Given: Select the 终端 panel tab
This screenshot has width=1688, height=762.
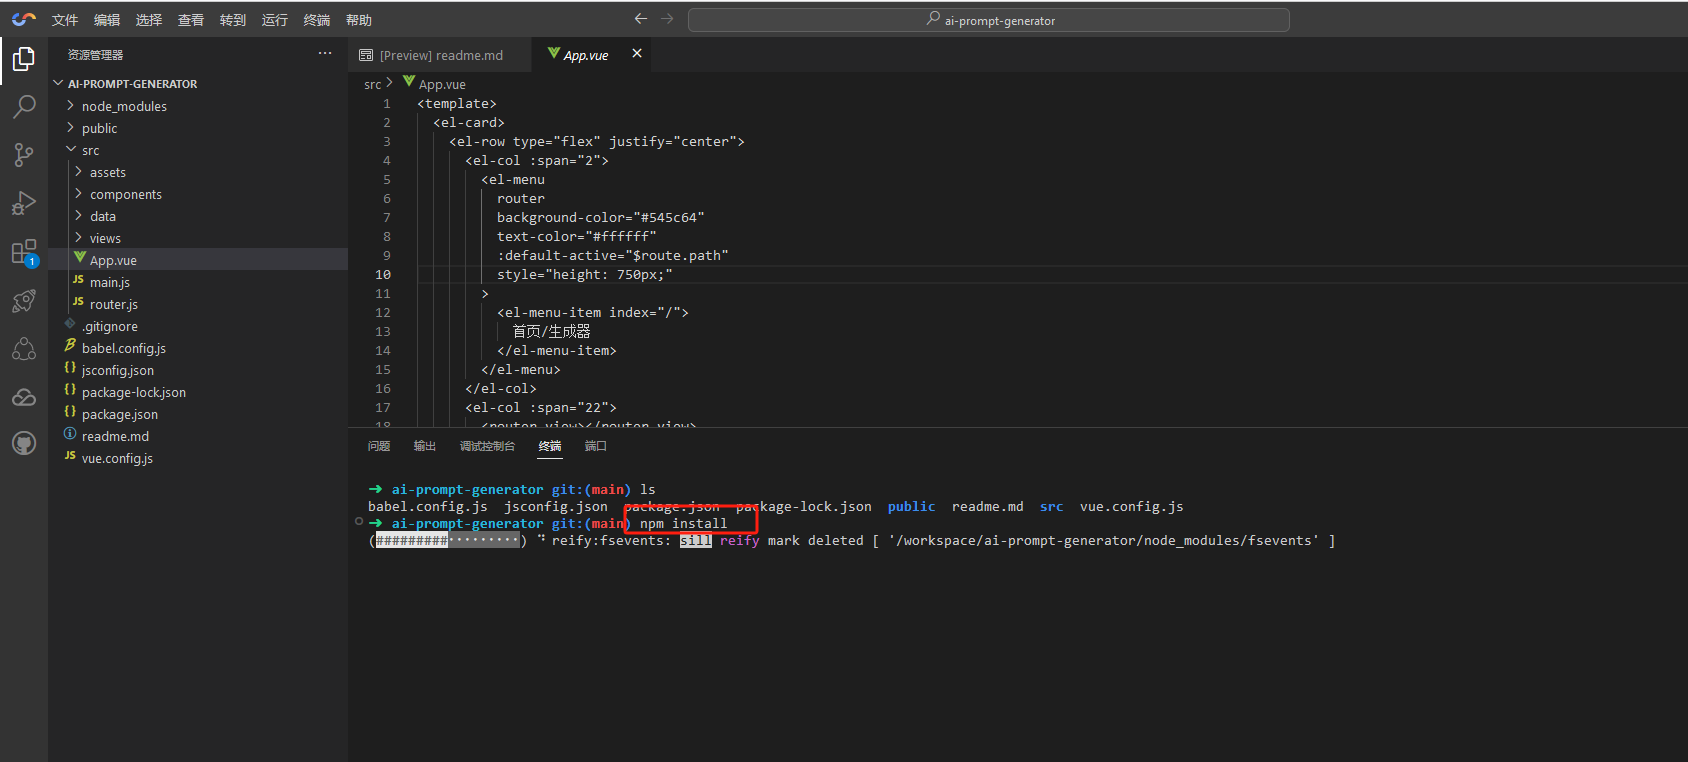Looking at the screenshot, I should click(x=550, y=446).
